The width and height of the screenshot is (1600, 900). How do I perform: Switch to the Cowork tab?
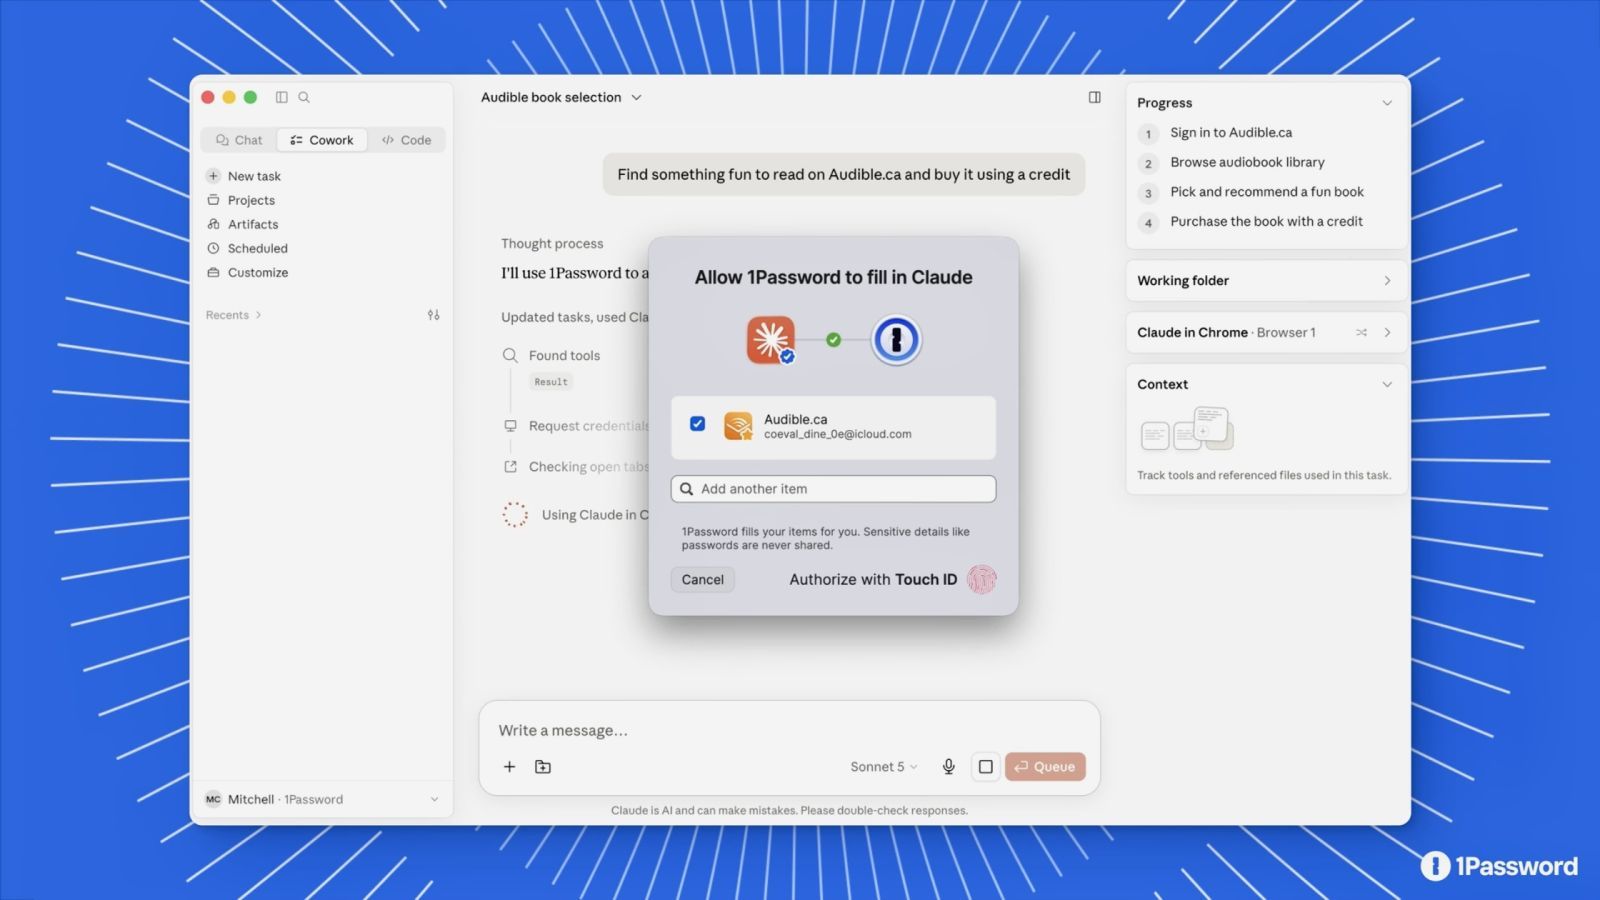322,140
